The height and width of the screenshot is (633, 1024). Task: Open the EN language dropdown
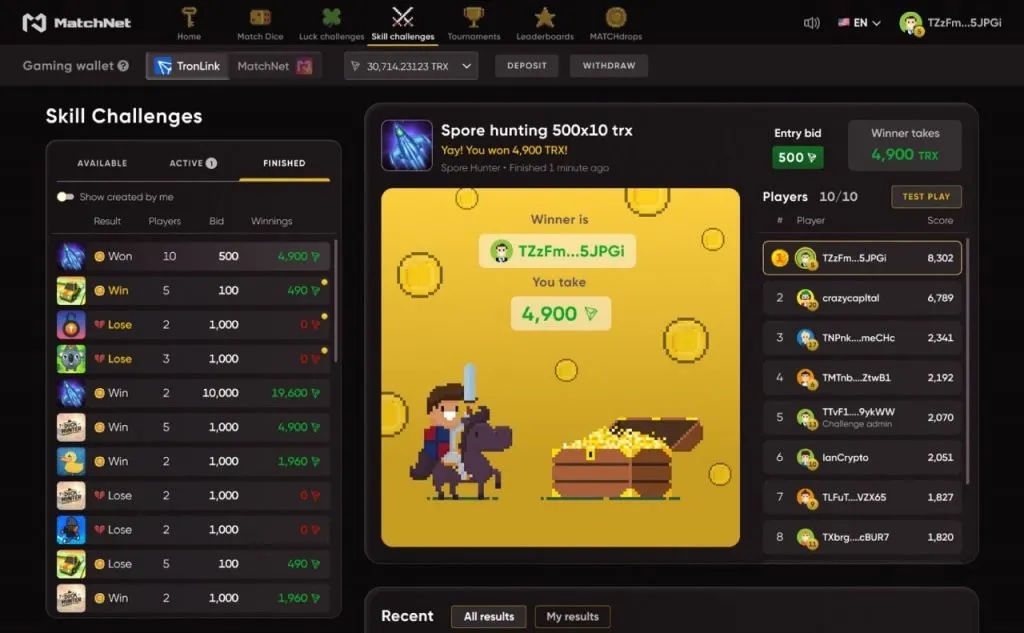(859, 23)
